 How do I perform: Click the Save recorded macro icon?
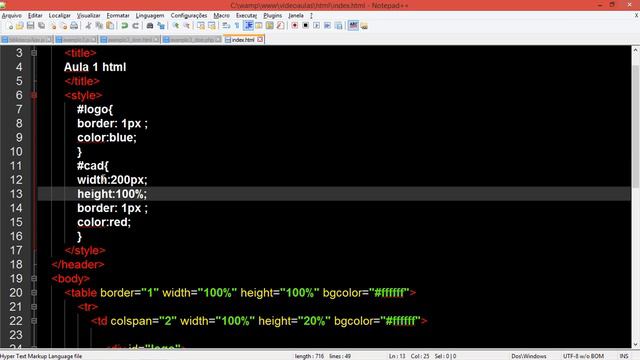[x=338, y=26]
